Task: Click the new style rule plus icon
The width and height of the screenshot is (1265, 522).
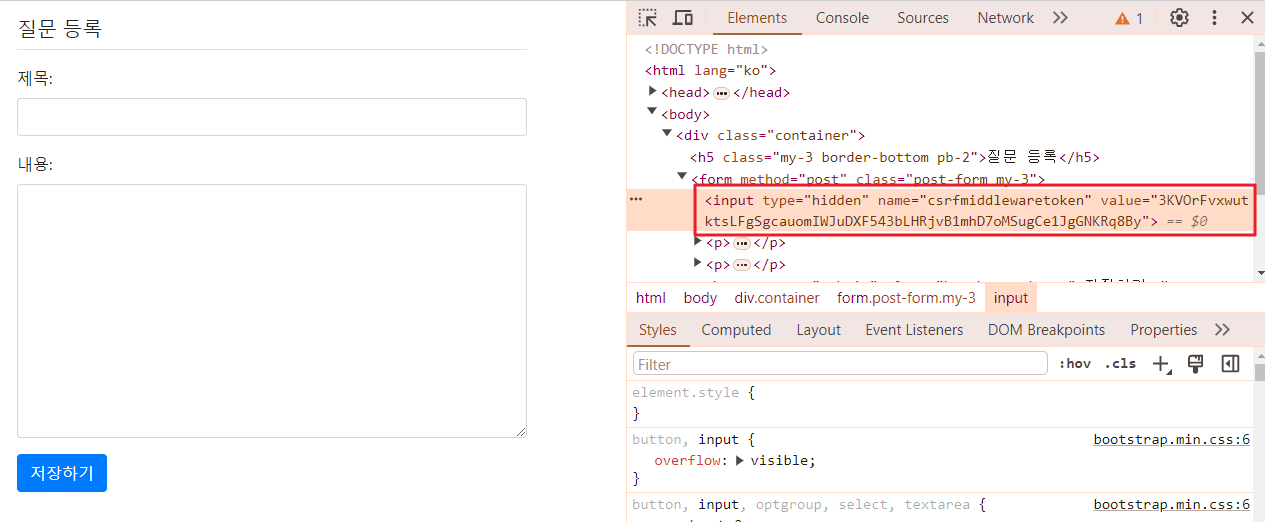Action: click(1161, 364)
